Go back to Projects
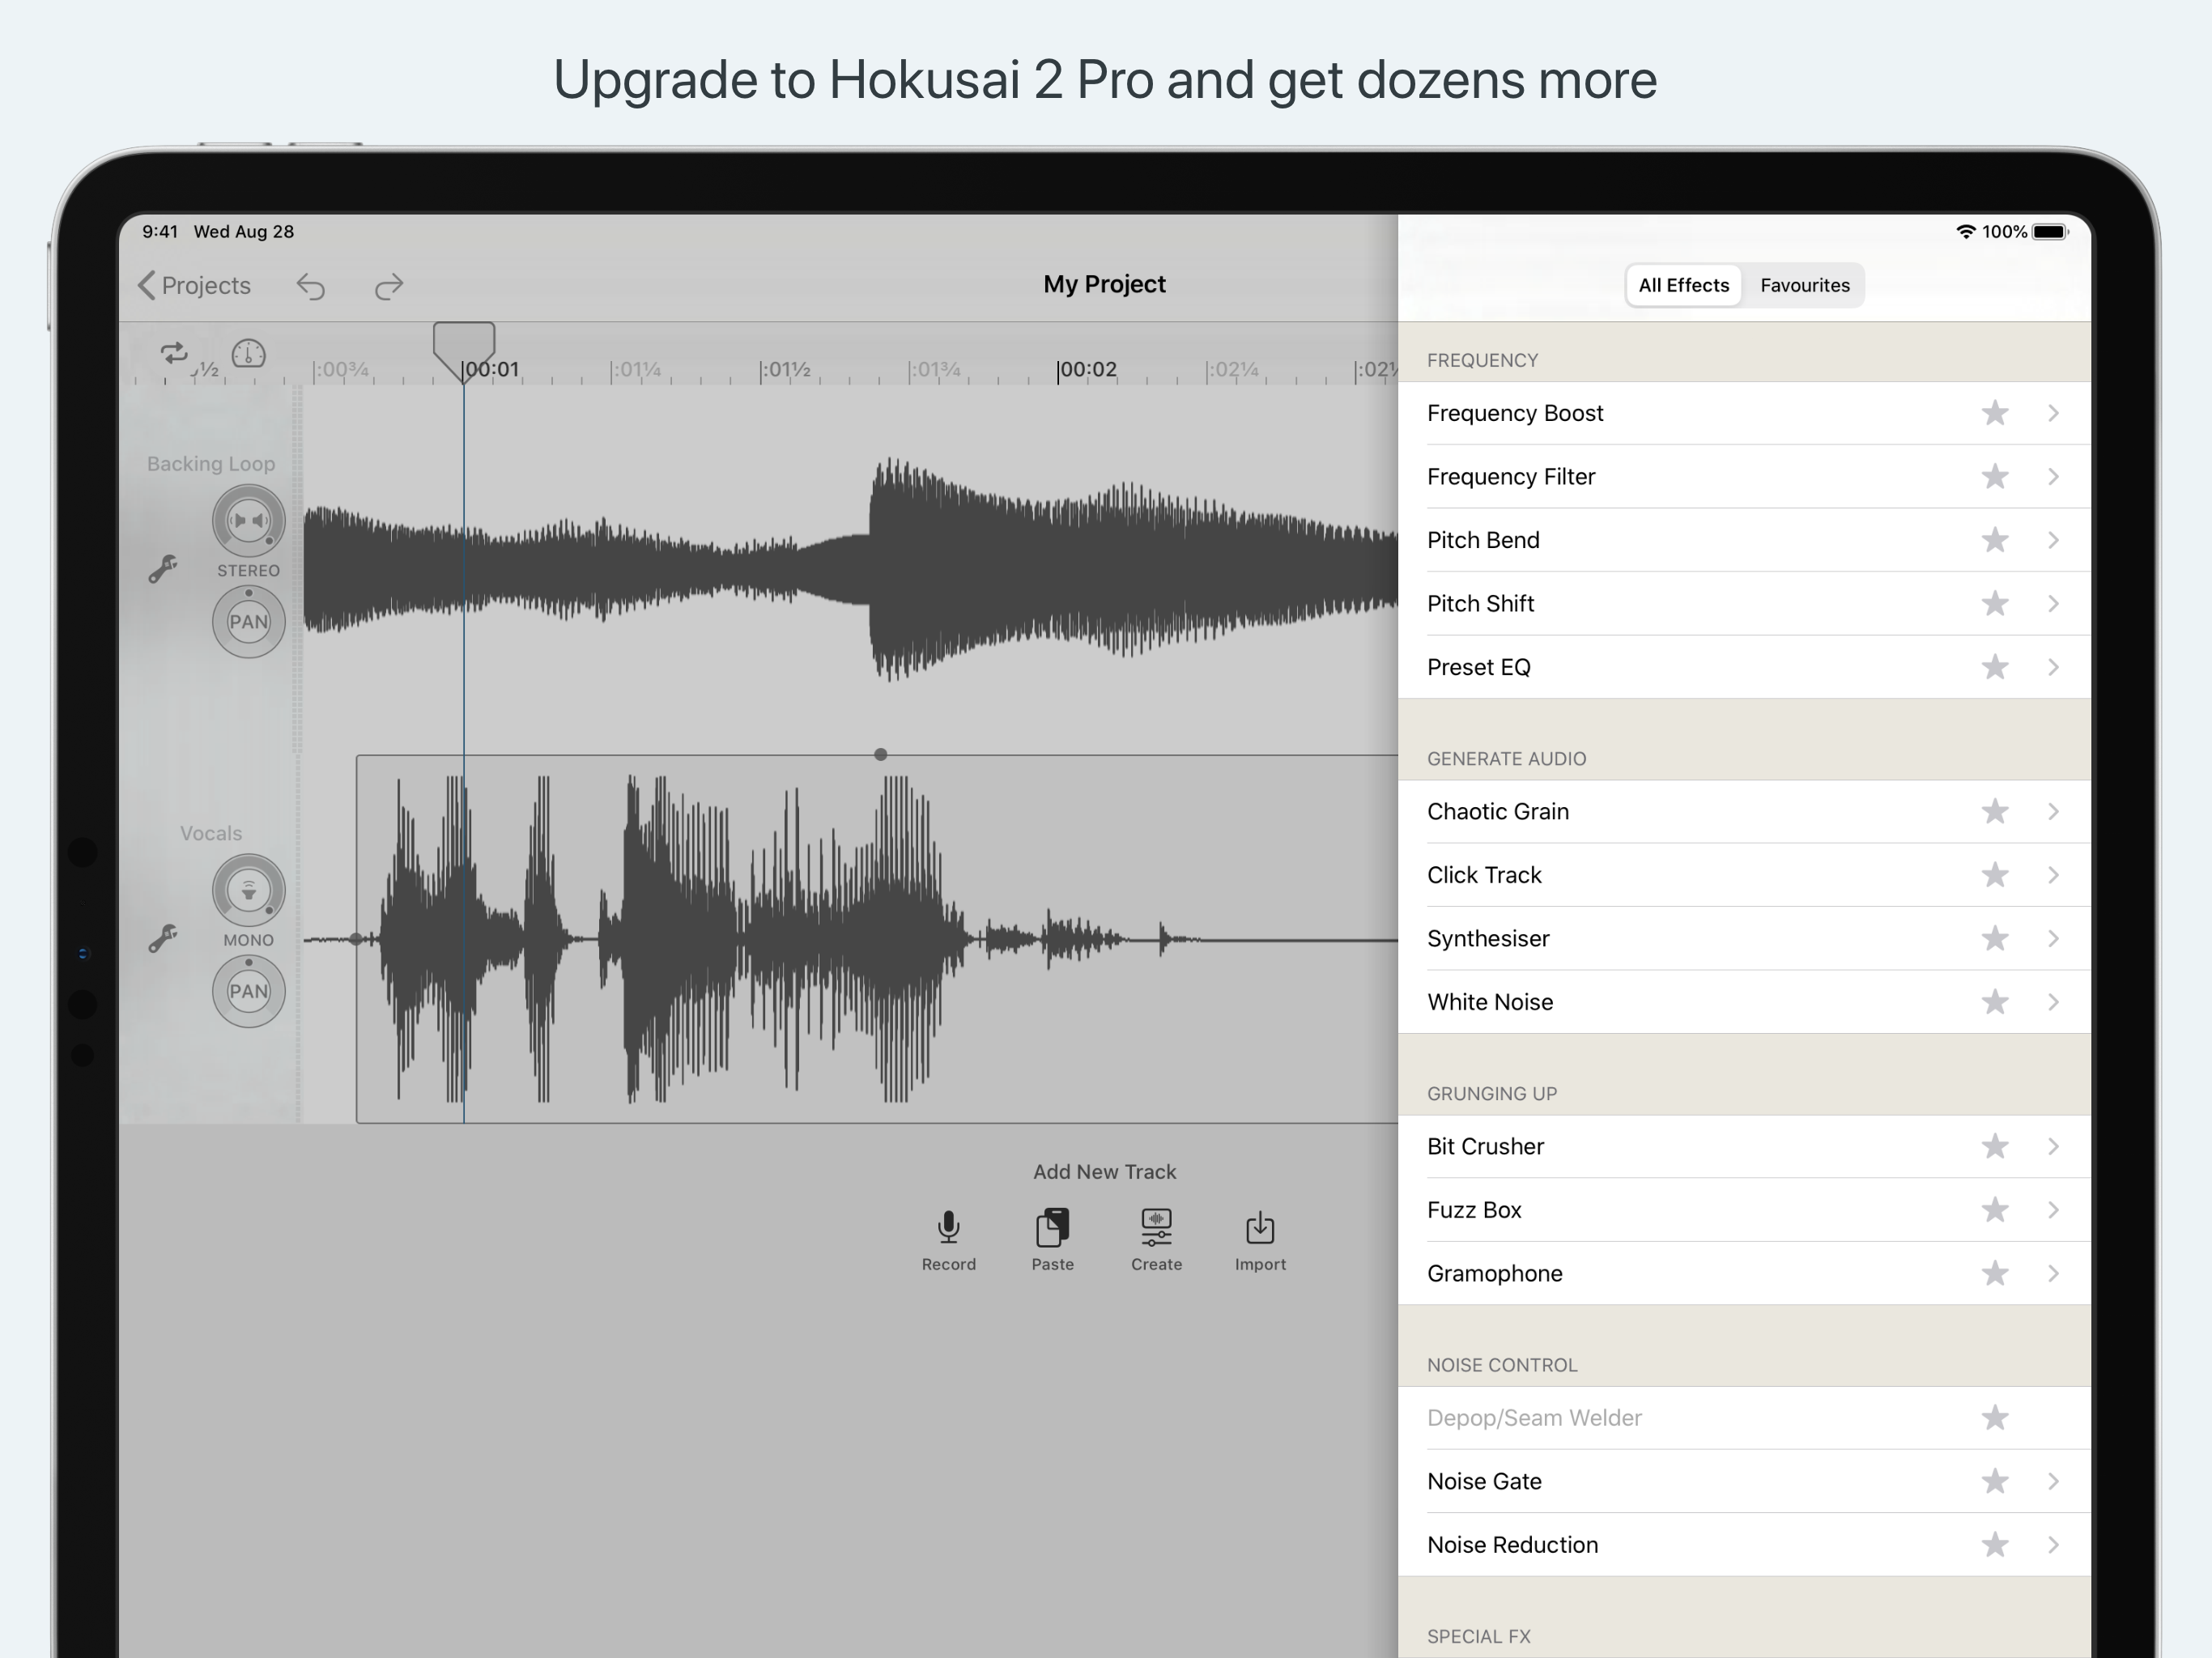This screenshot has width=2212, height=1658. point(195,286)
